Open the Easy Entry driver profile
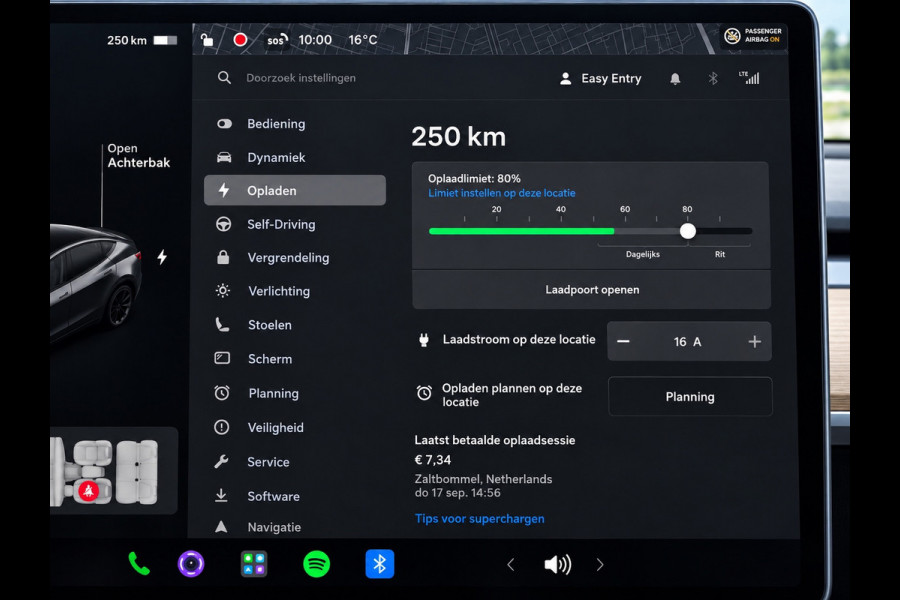Viewport: 900px width, 600px height. click(600, 79)
